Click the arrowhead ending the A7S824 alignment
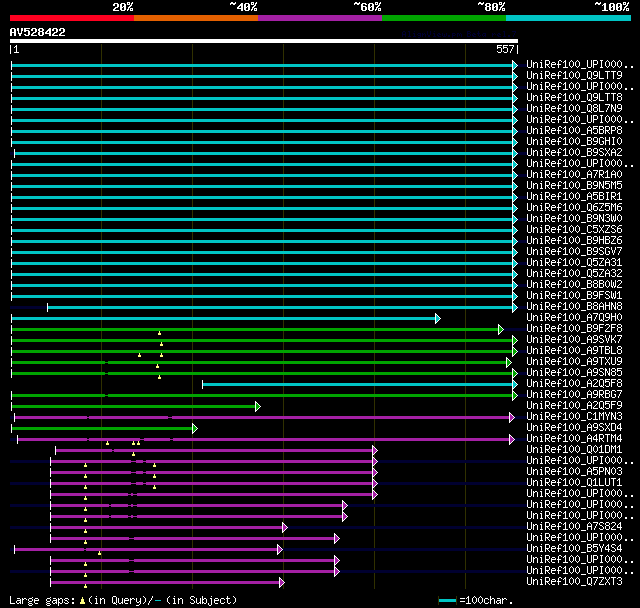 284,528
